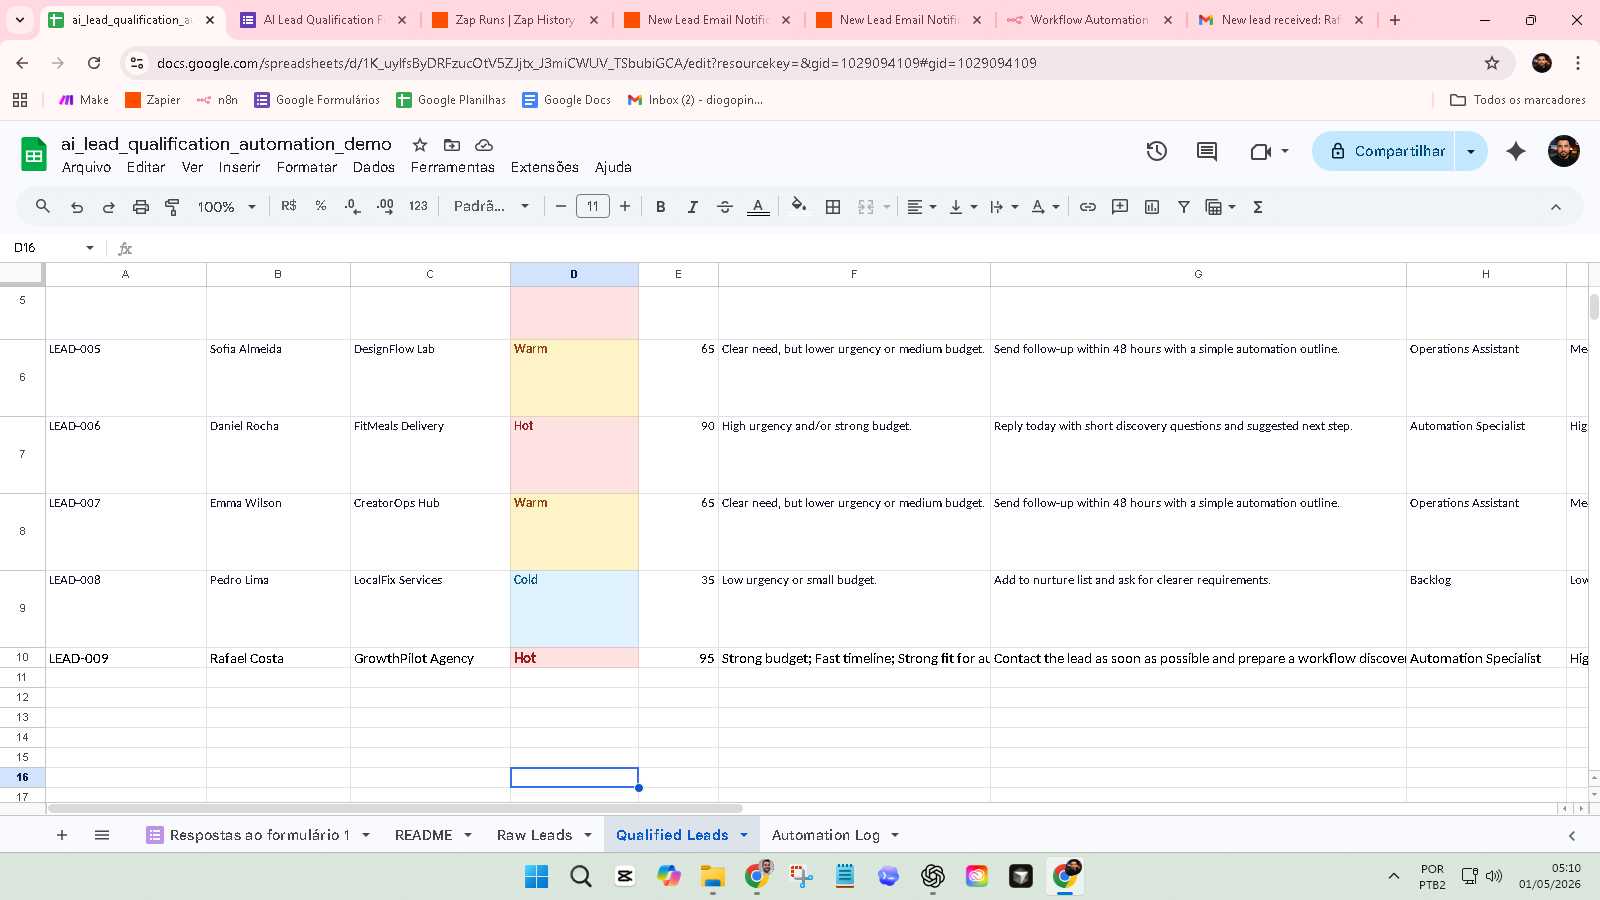Print the spreadsheet via the printer icon

tap(141, 207)
